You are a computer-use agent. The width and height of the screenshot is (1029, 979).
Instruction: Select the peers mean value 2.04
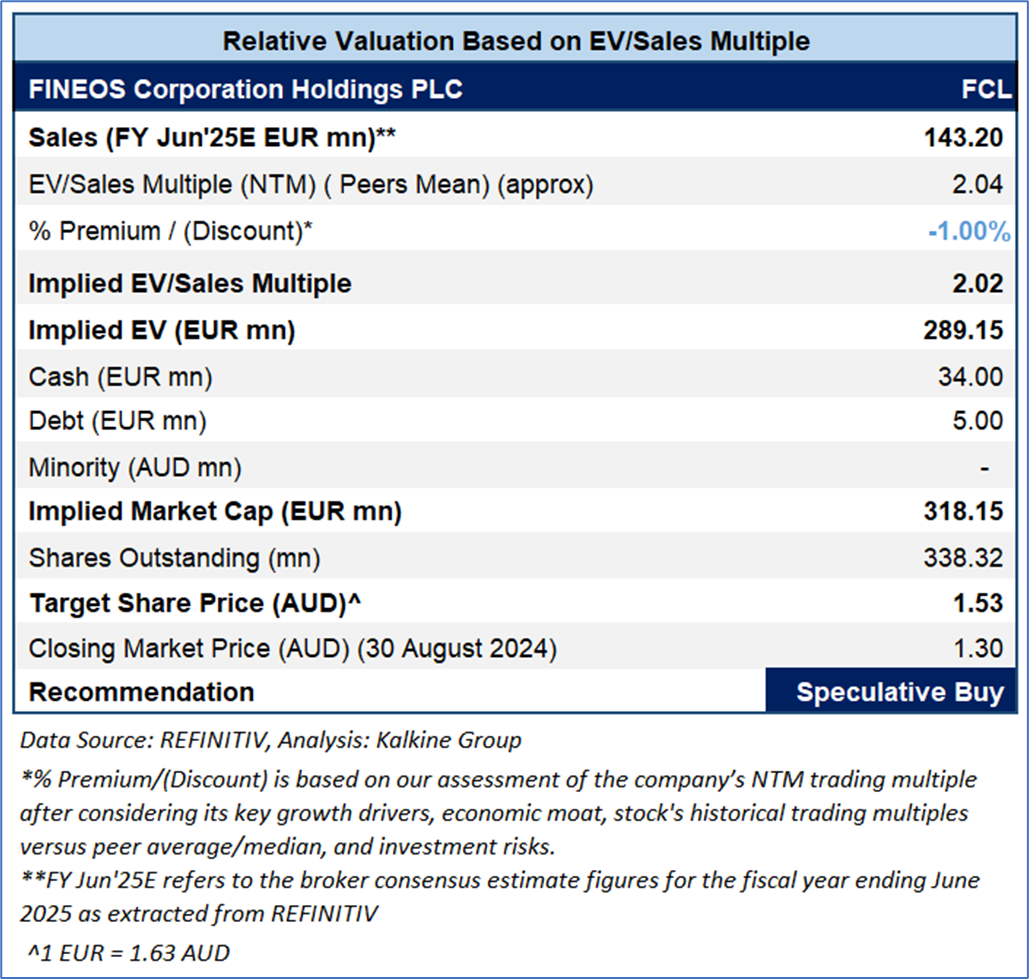(x=978, y=185)
